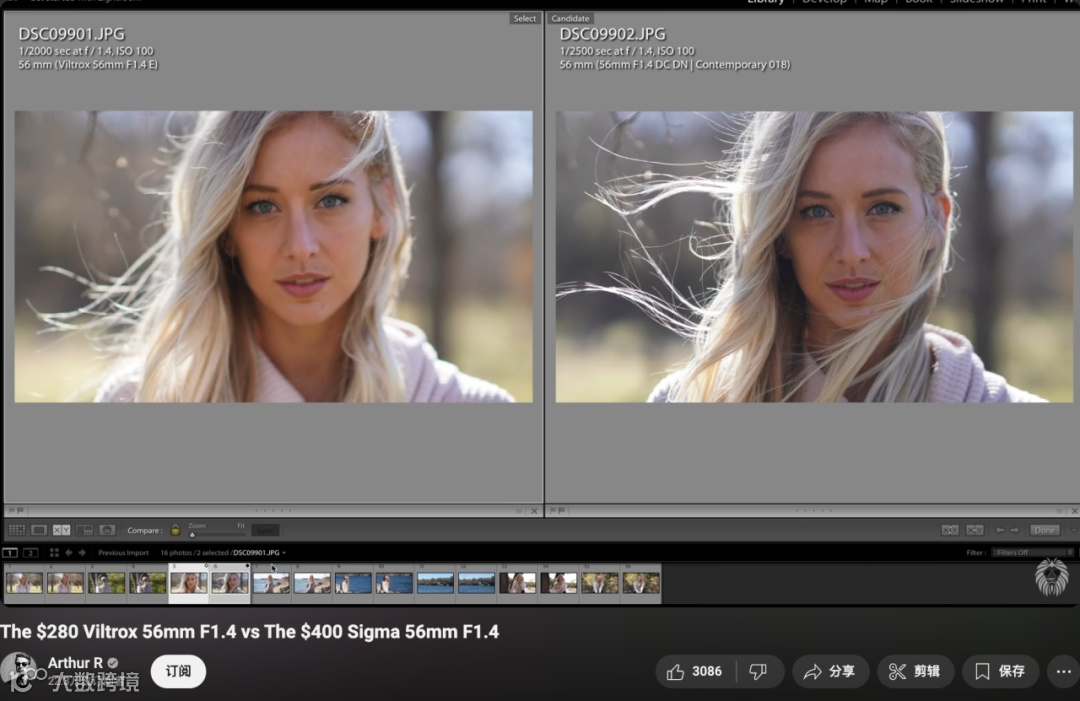Select filmstrip thumbnail 11
The image size is (1080, 701).
coord(435,583)
